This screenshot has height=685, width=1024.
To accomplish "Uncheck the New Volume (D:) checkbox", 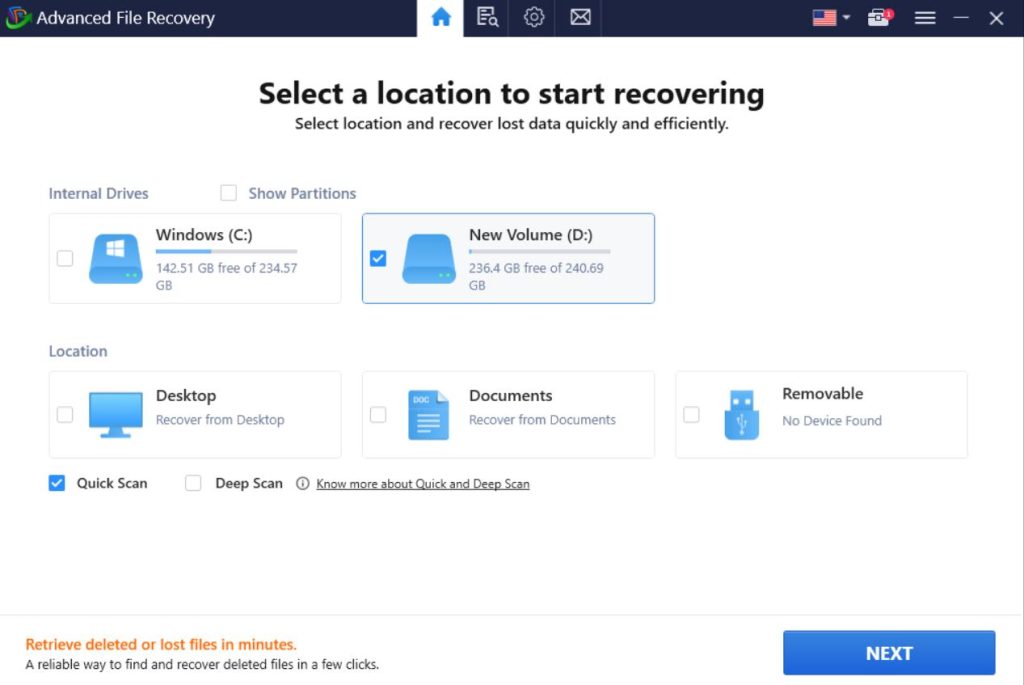I will click(x=377, y=258).
